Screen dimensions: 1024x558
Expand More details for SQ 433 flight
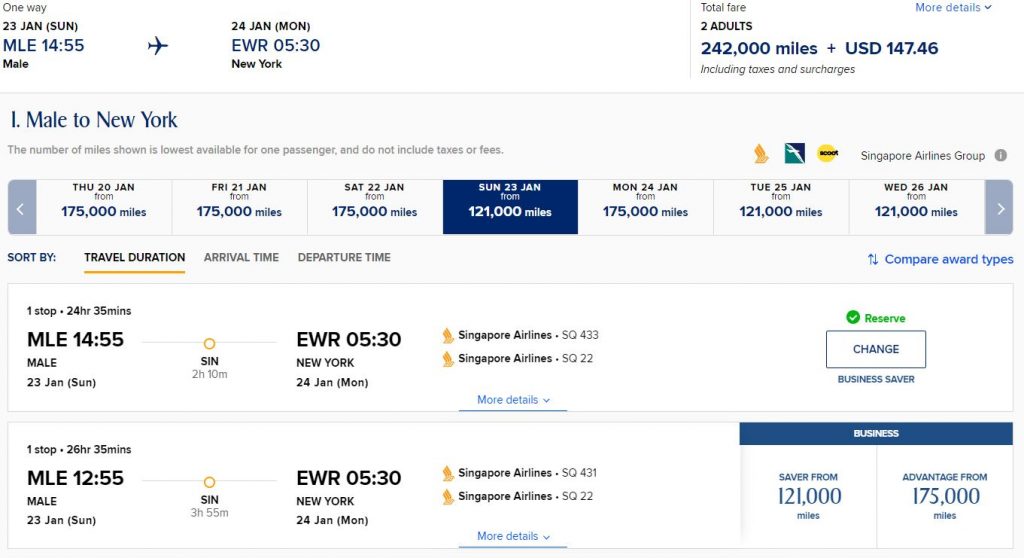pos(513,400)
